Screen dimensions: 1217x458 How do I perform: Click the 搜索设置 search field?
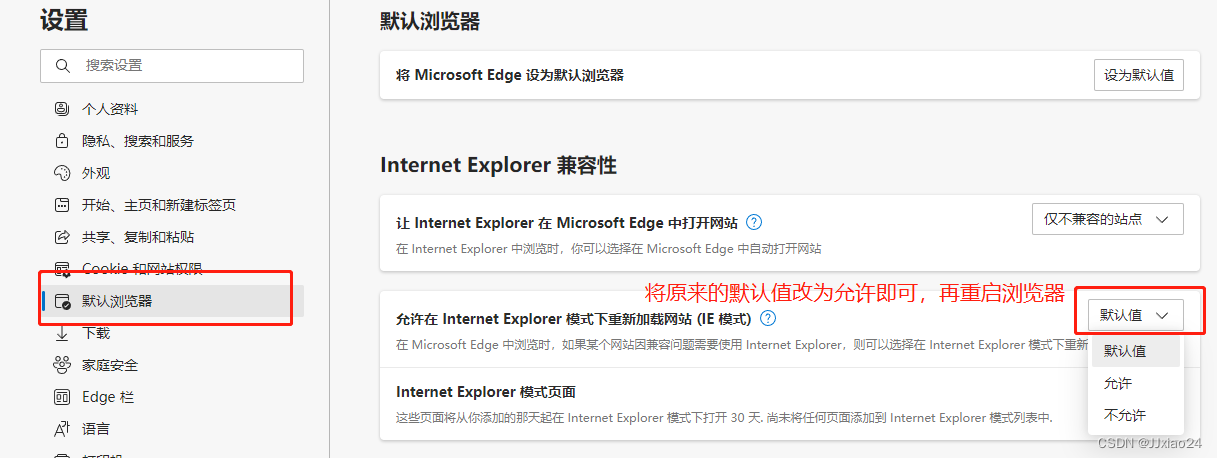point(172,66)
